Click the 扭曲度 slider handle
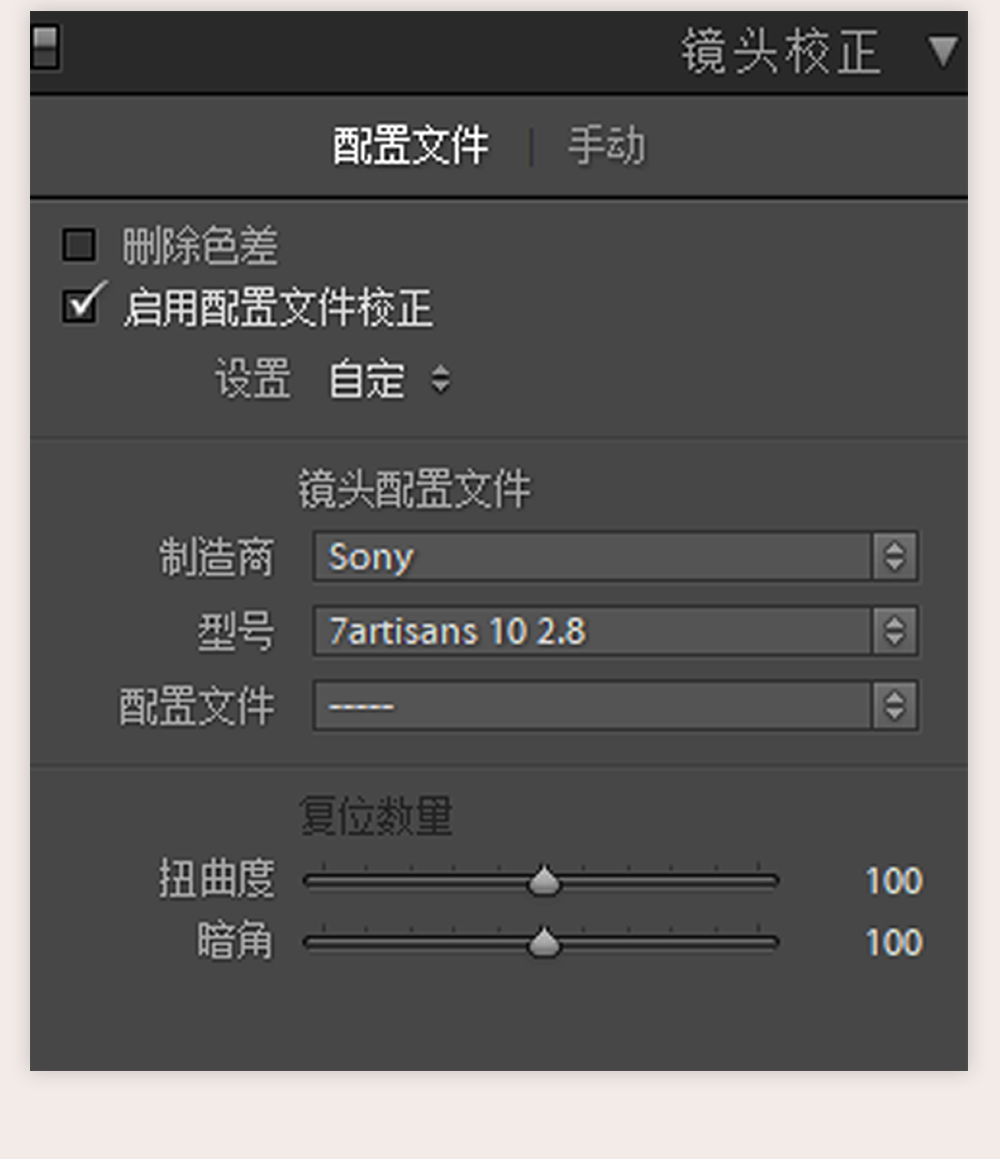This screenshot has width=1000, height=1160. click(x=544, y=880)
